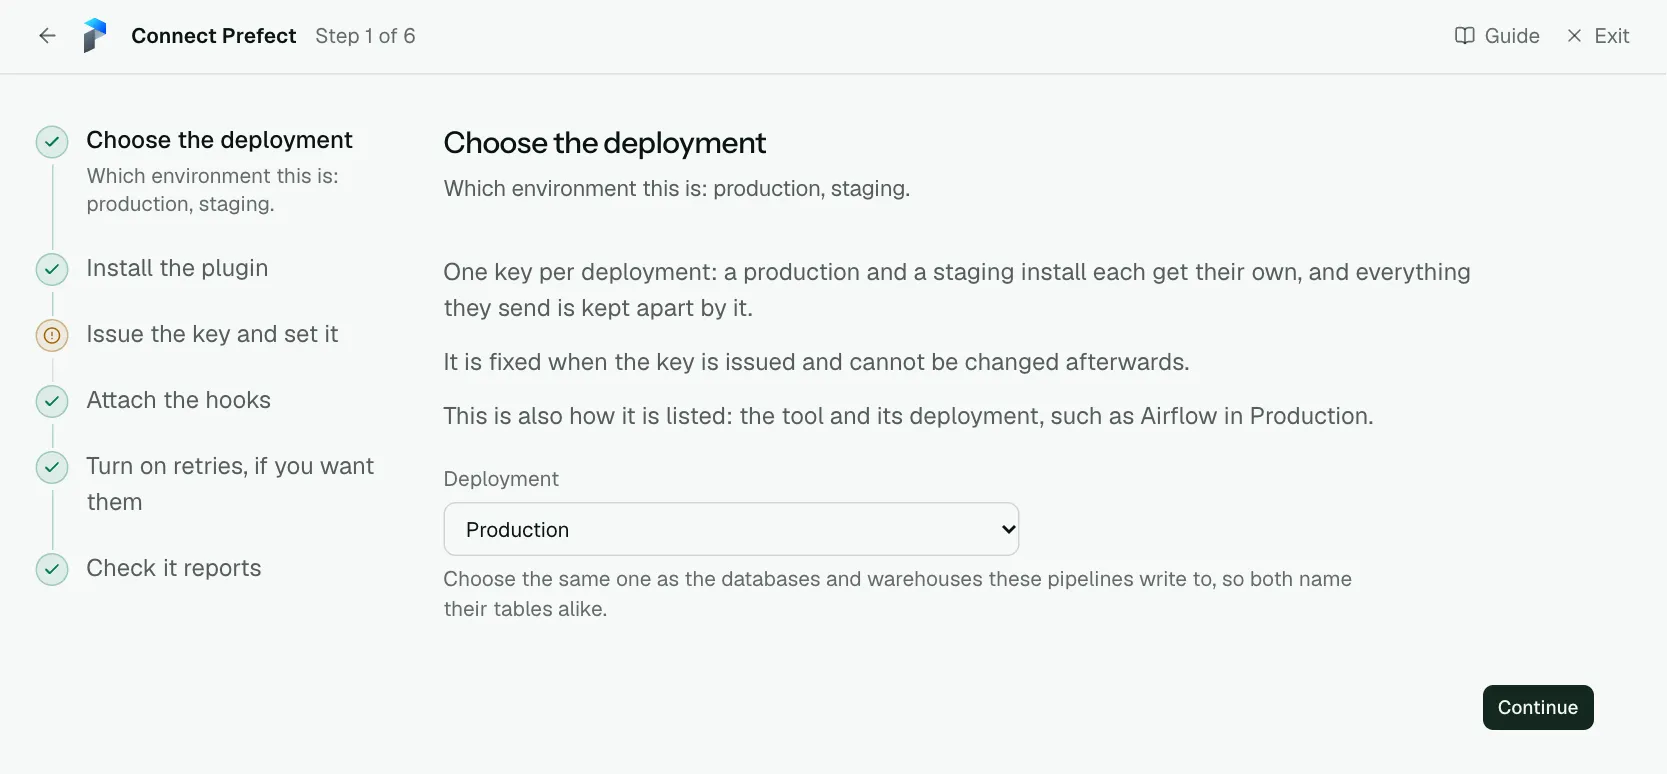Click the warning icon beside Issue the key
Screen dimensions: 1667x774
pyautogui.click(x=52, y=335)
